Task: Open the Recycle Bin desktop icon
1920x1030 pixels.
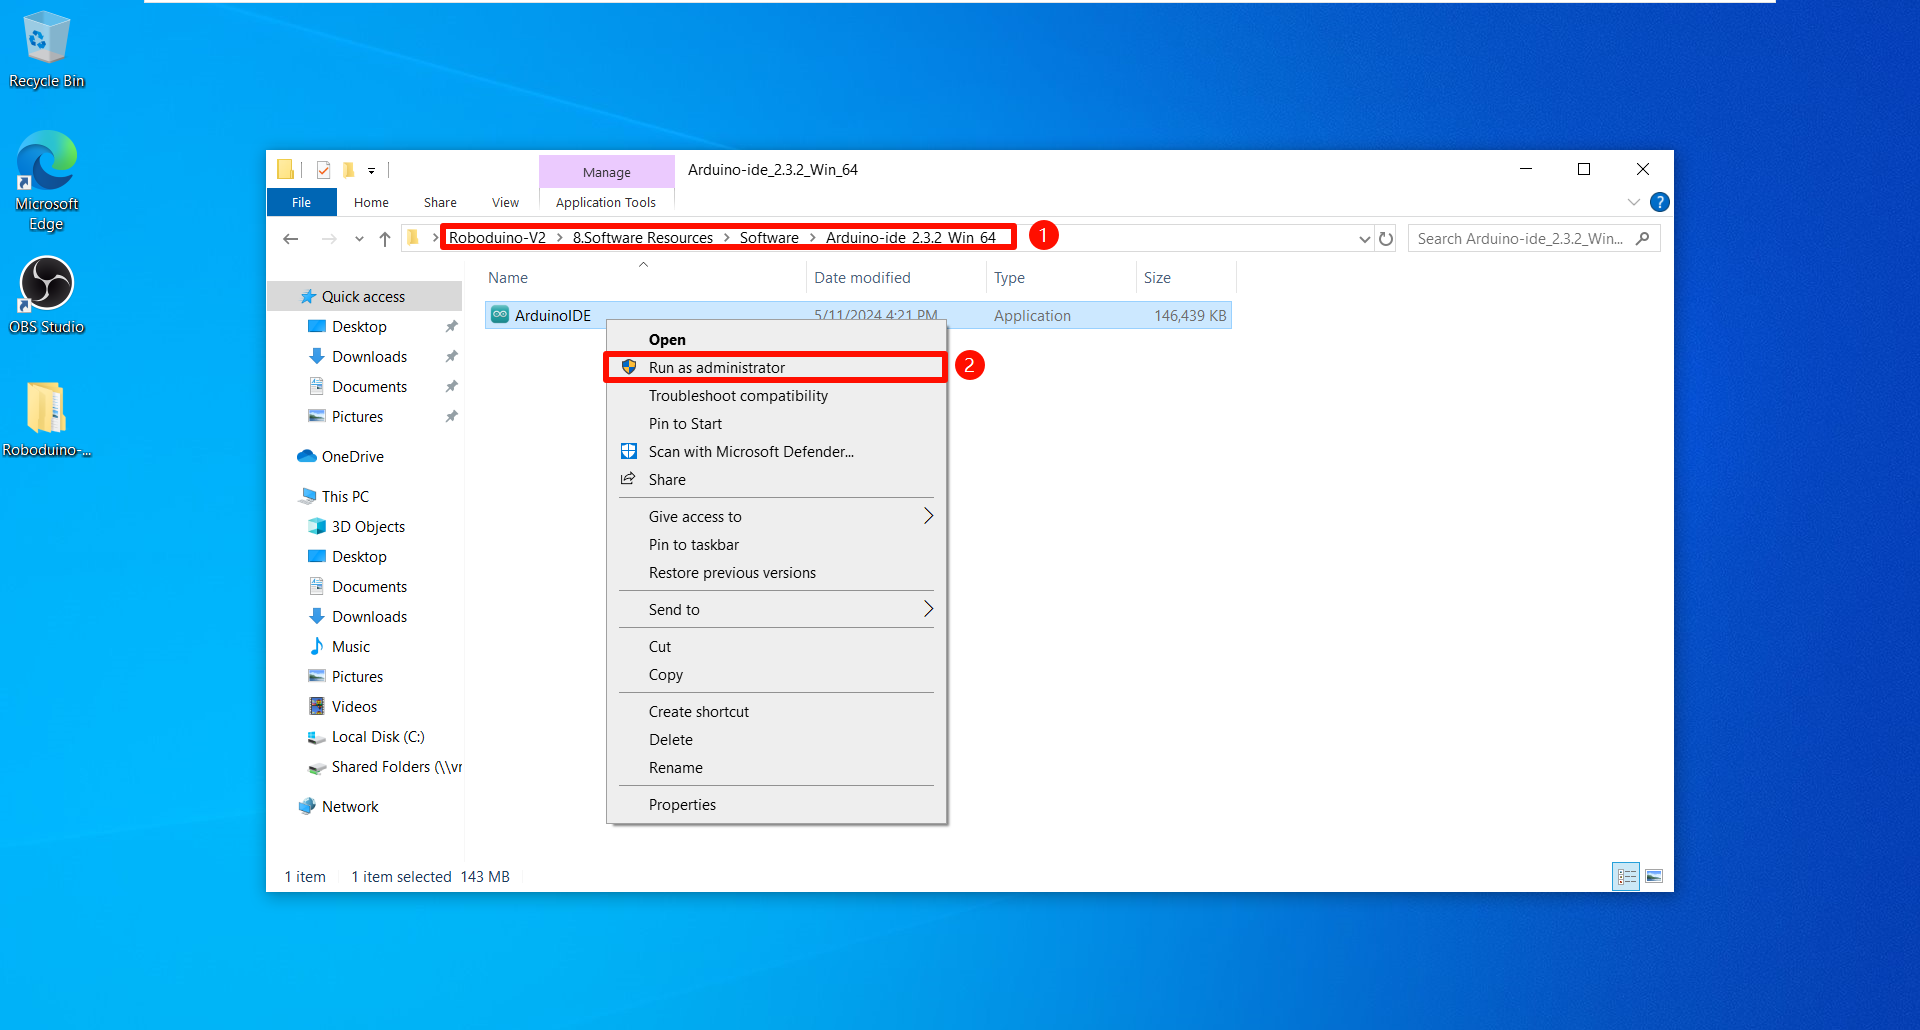Action: [46, 50]
